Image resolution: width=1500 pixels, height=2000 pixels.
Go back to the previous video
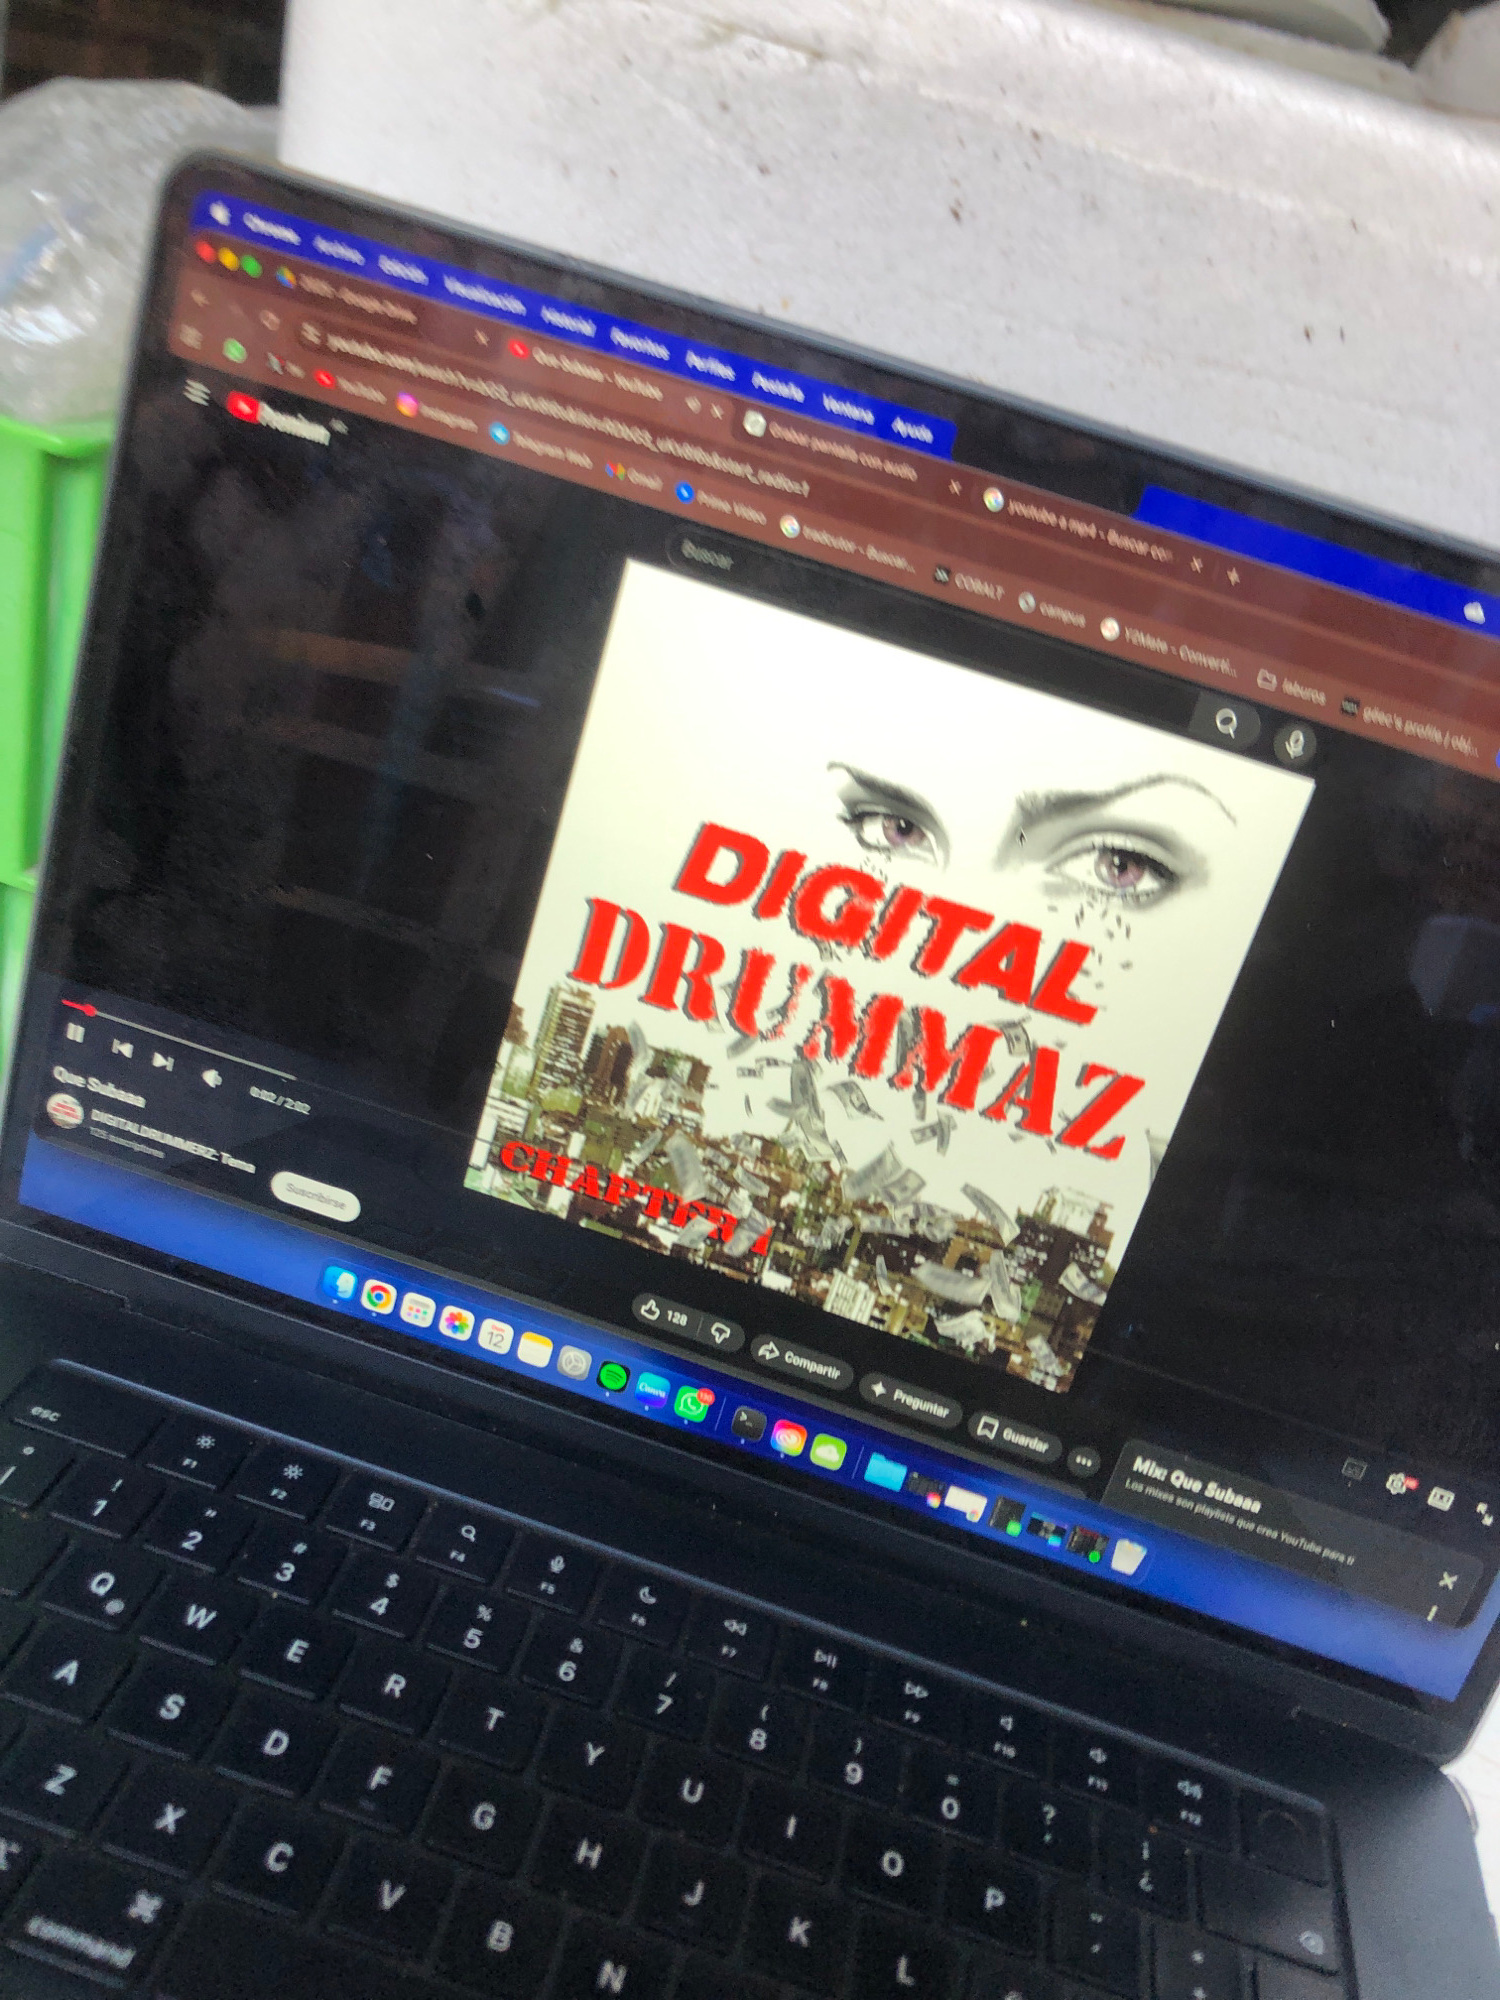[x=122, y=1048]
